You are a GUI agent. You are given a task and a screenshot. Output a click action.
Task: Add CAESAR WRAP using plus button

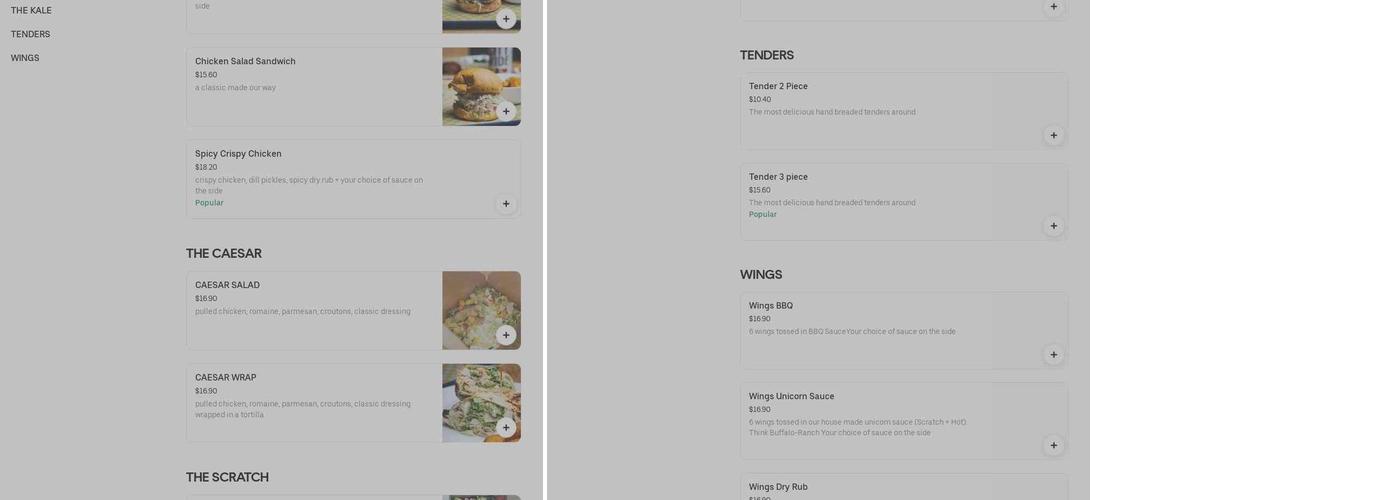[x=506, y=428]
